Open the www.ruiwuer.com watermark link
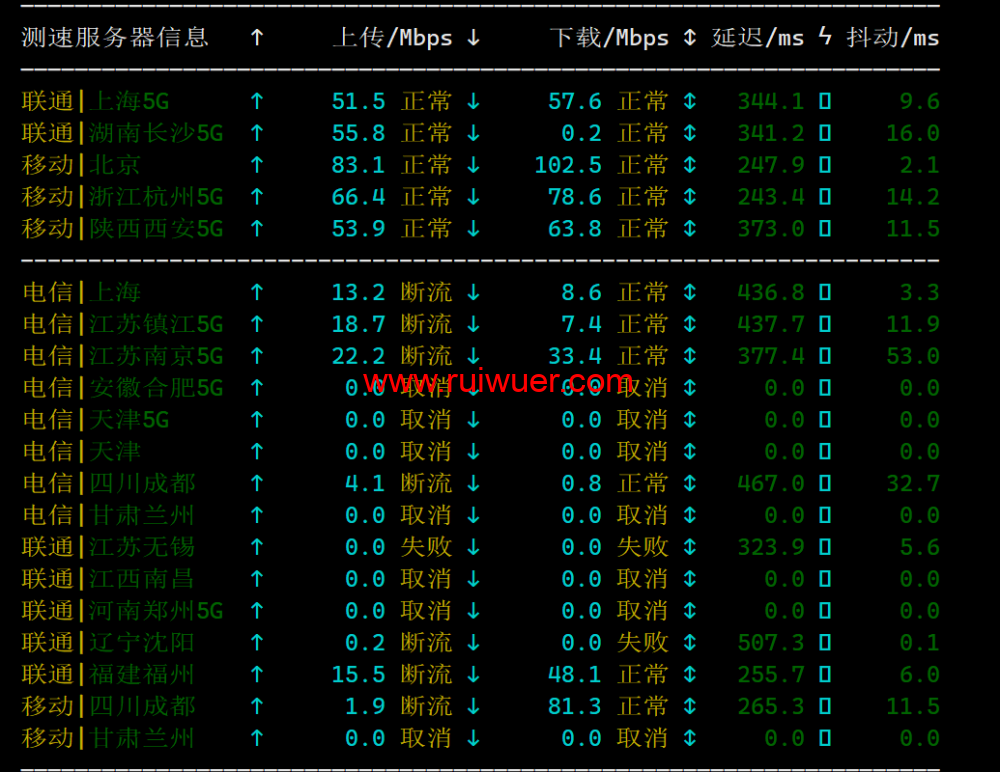Screen dimensions: 1000x772 (x=498, y=381)
